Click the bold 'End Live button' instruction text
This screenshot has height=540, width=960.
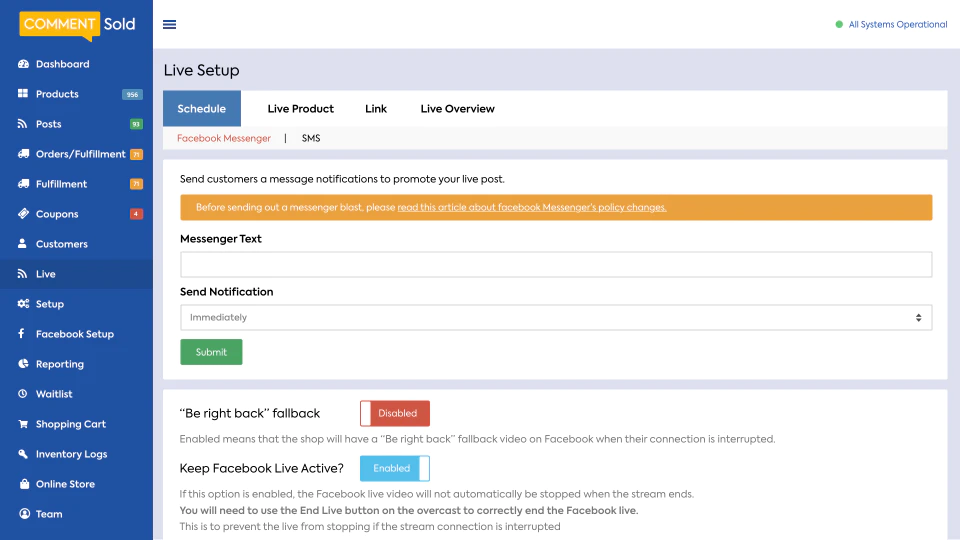tap(408, 511)
